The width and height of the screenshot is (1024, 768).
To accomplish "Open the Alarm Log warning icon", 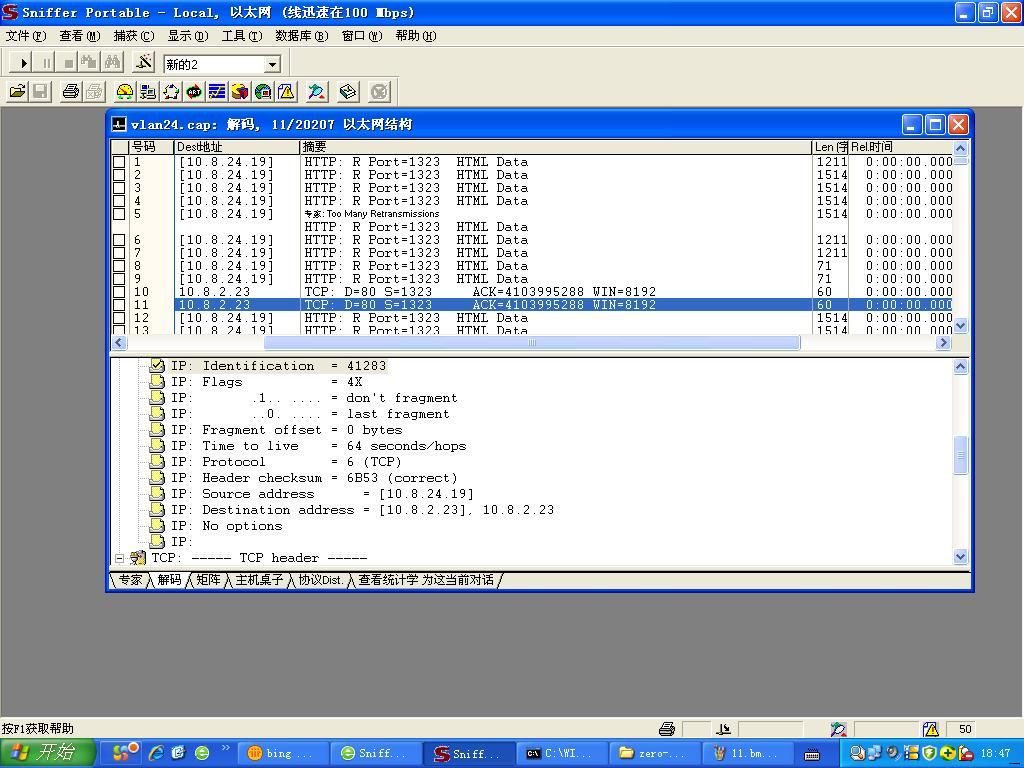I will (x=286, y=92).
